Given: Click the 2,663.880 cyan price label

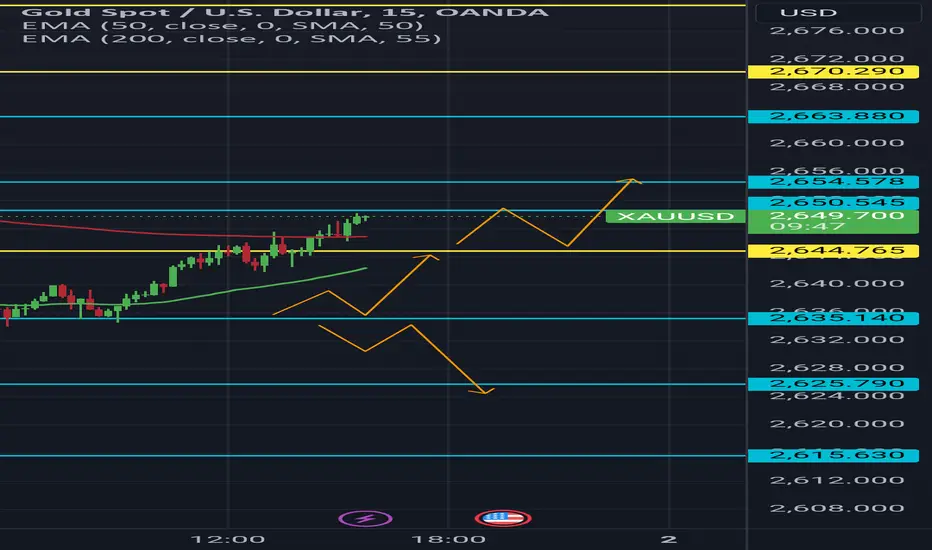Looking at the screenshot, I should pos(833,116).
